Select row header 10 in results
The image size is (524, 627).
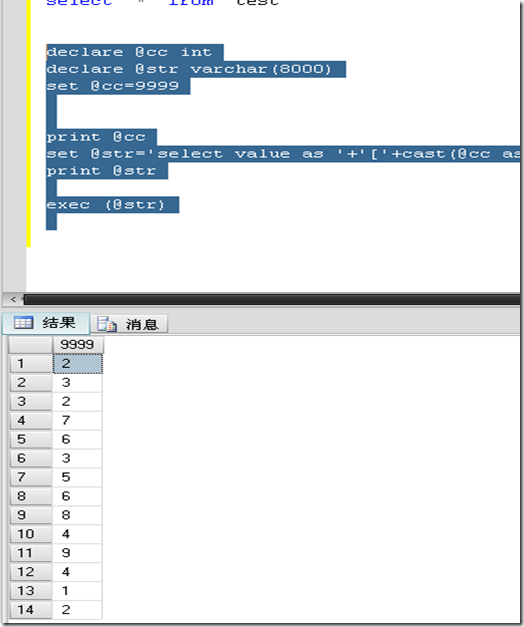click(x=31, y=534)
